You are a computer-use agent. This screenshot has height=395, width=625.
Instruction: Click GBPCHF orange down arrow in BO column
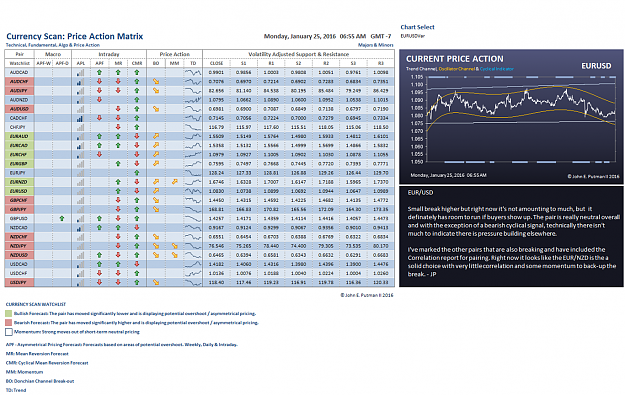pos(156,200)
